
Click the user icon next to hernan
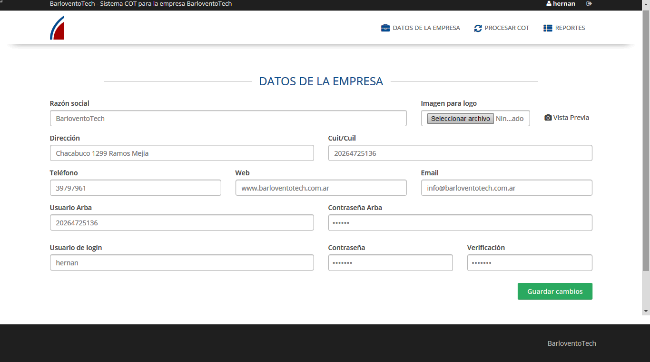point(548,4)
